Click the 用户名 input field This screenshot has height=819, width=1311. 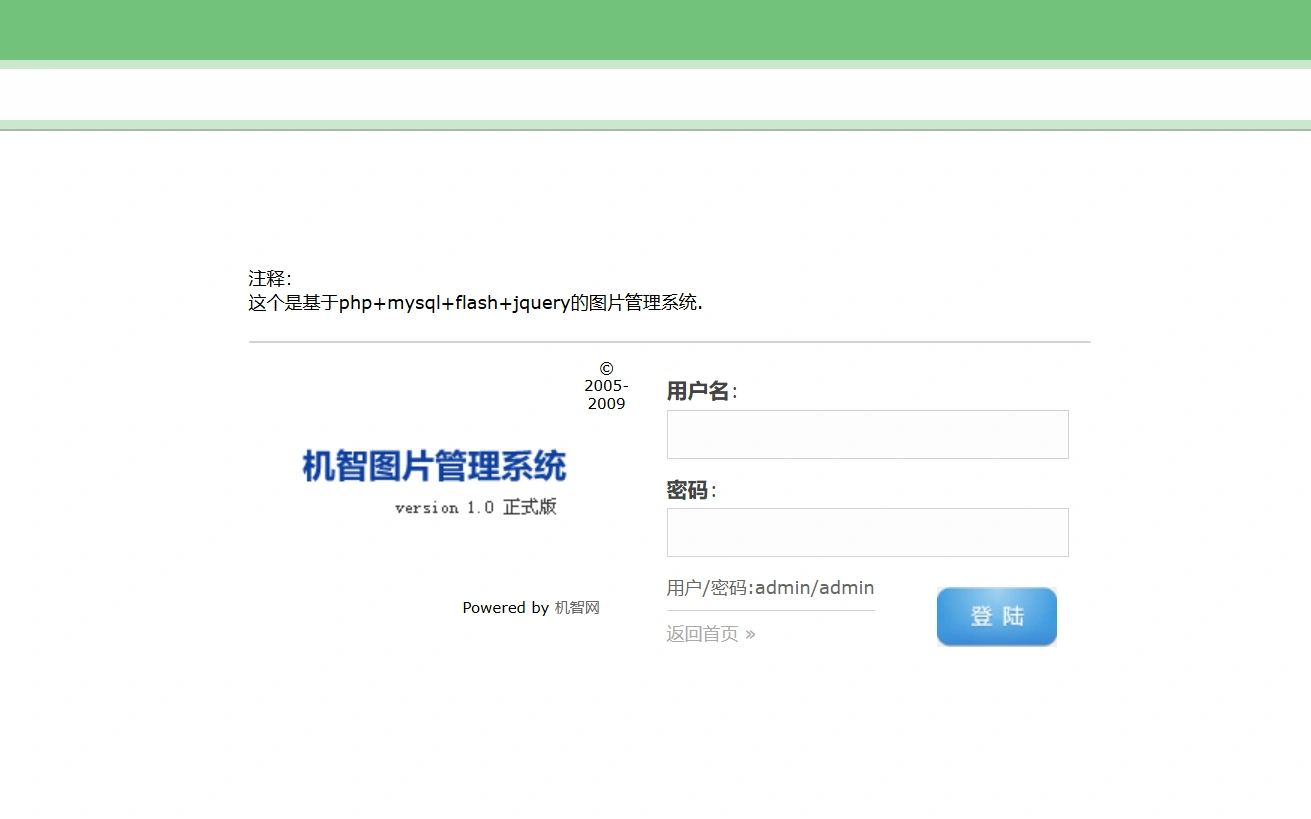(867, 434)
